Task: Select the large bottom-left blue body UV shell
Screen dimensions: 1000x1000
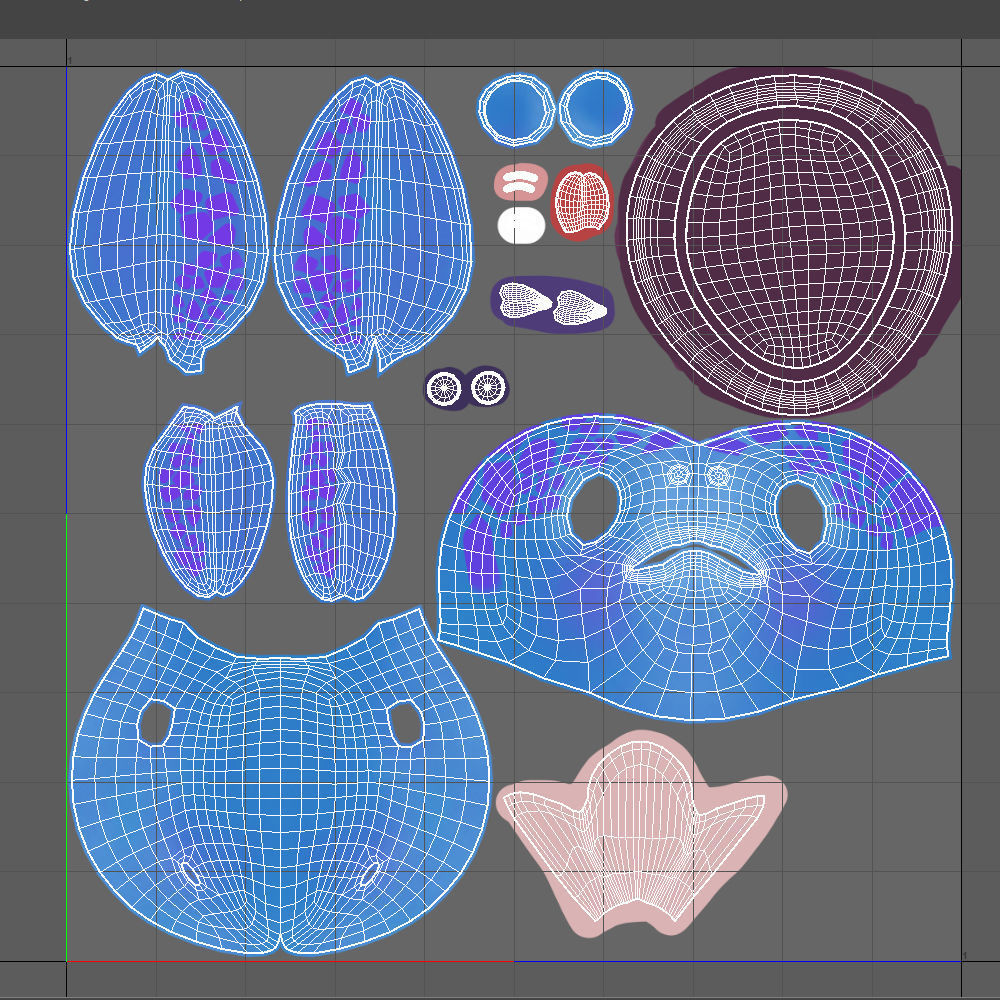Action: (x=281, y=781)
